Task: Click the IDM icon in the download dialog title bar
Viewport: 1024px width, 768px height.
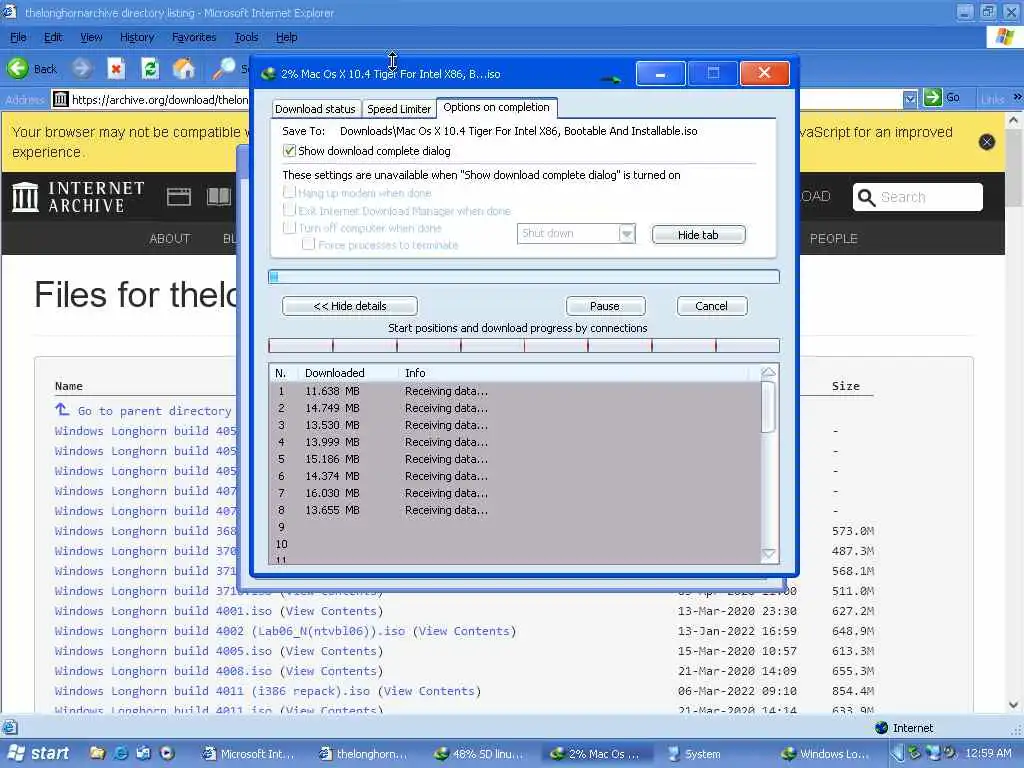Action: pos(268,74)
